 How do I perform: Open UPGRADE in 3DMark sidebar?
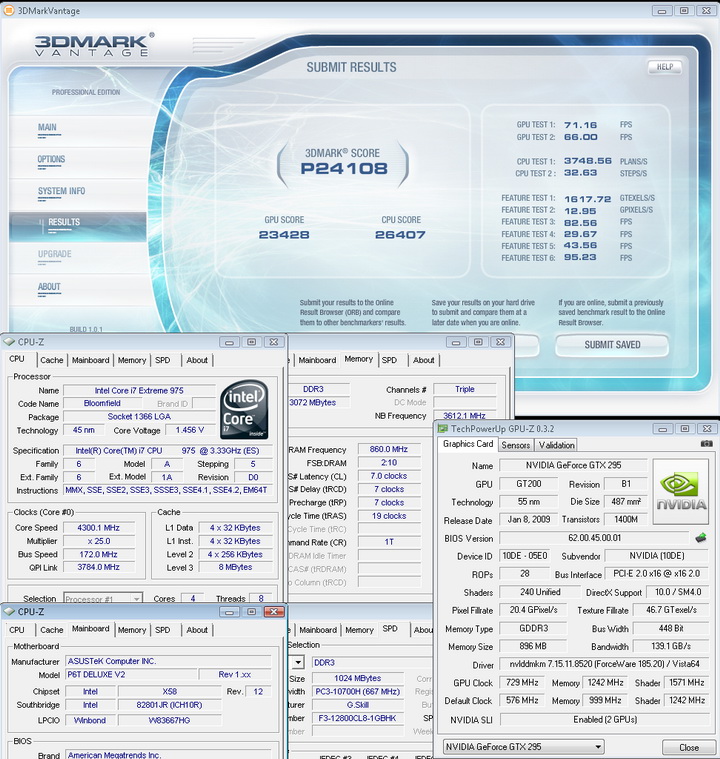coord(55,254)
